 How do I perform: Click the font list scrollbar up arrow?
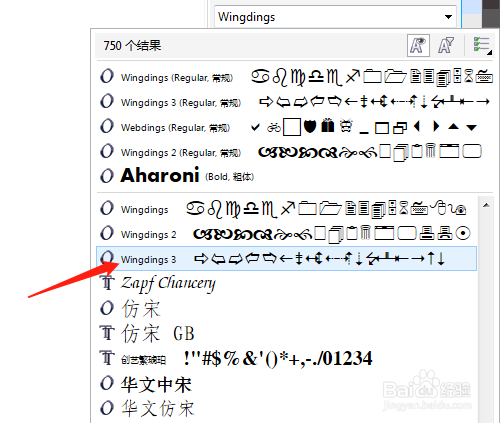[x=486, y=205]
